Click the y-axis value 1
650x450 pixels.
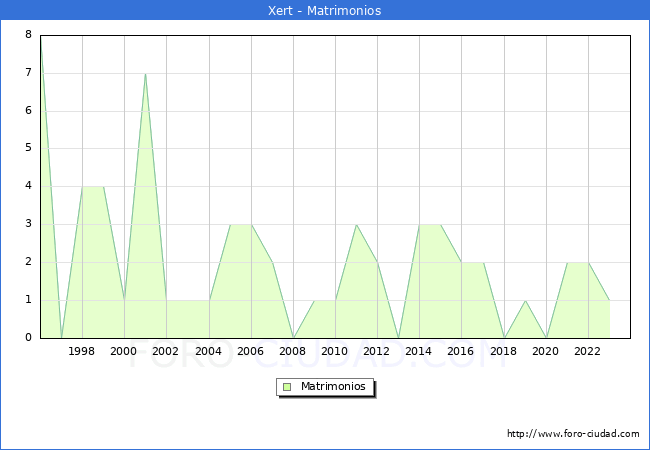tap(28, 299)
